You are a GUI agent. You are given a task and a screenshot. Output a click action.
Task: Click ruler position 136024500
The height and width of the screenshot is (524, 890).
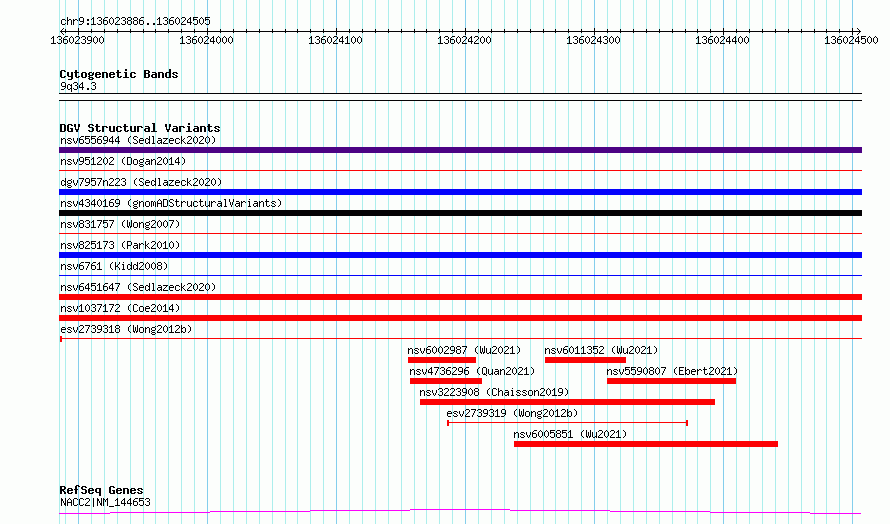[851, 40]
